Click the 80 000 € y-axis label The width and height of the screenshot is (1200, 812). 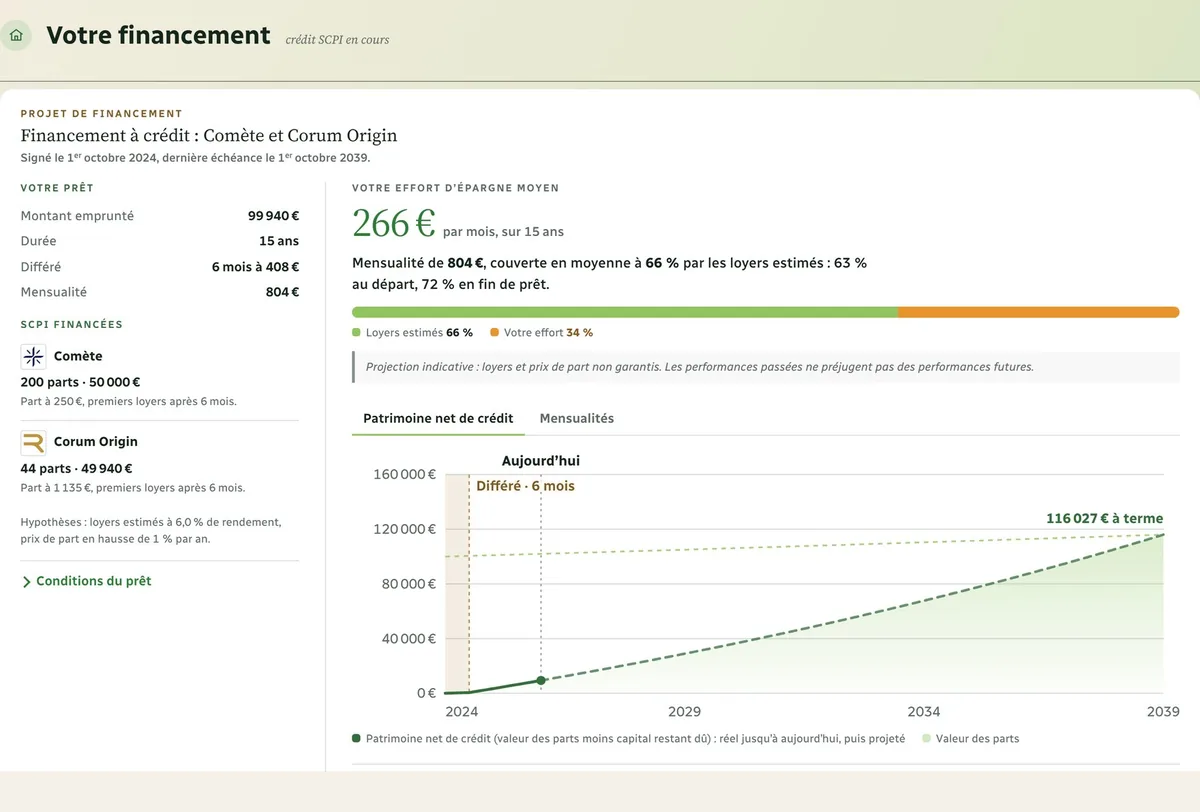[408, 584]
